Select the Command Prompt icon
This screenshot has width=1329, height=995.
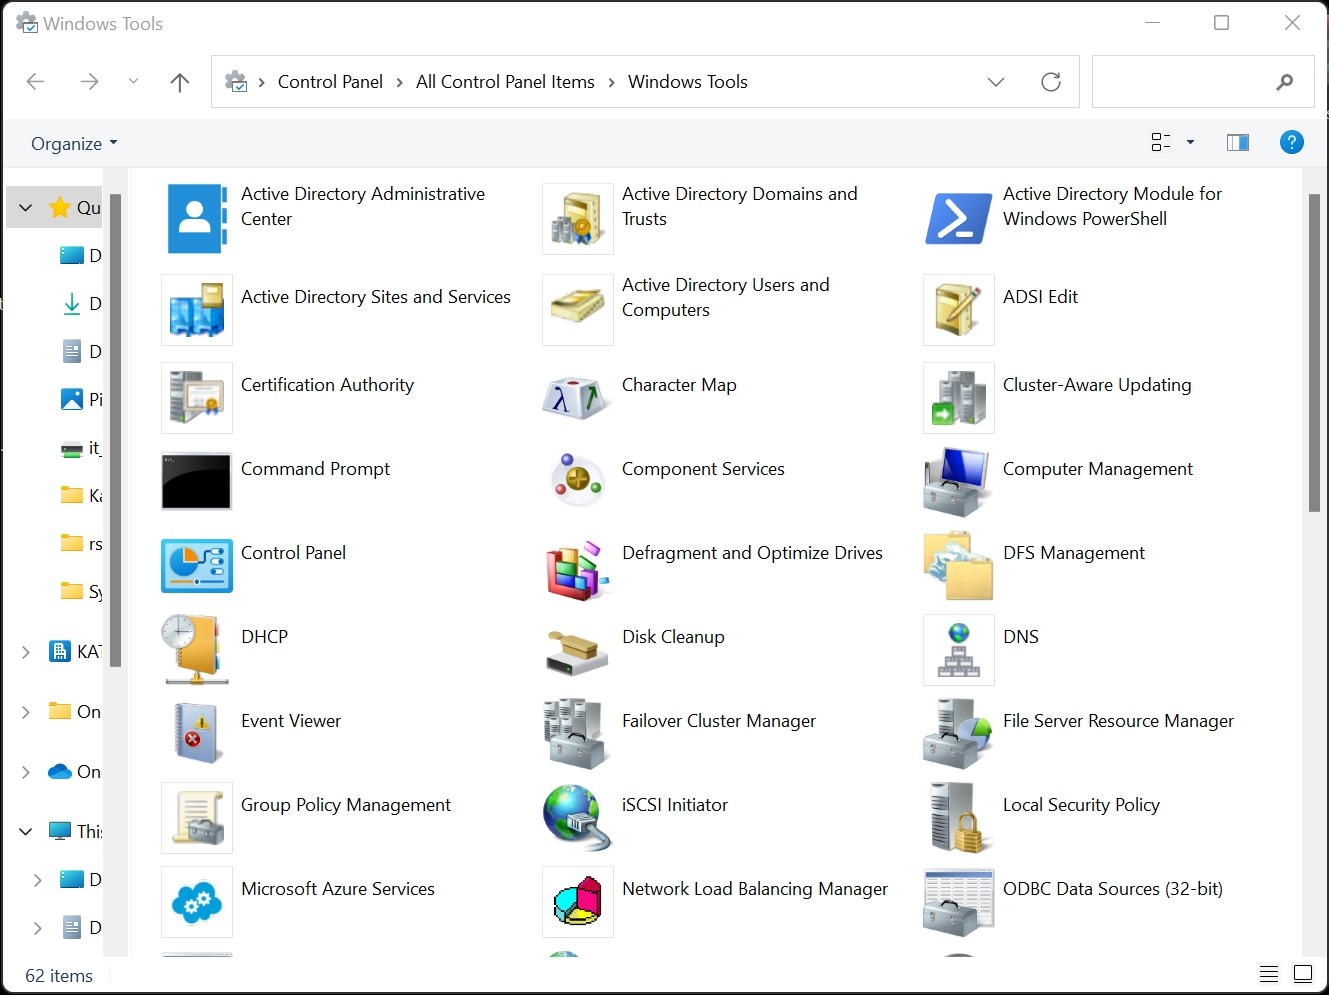pos(197,482)
